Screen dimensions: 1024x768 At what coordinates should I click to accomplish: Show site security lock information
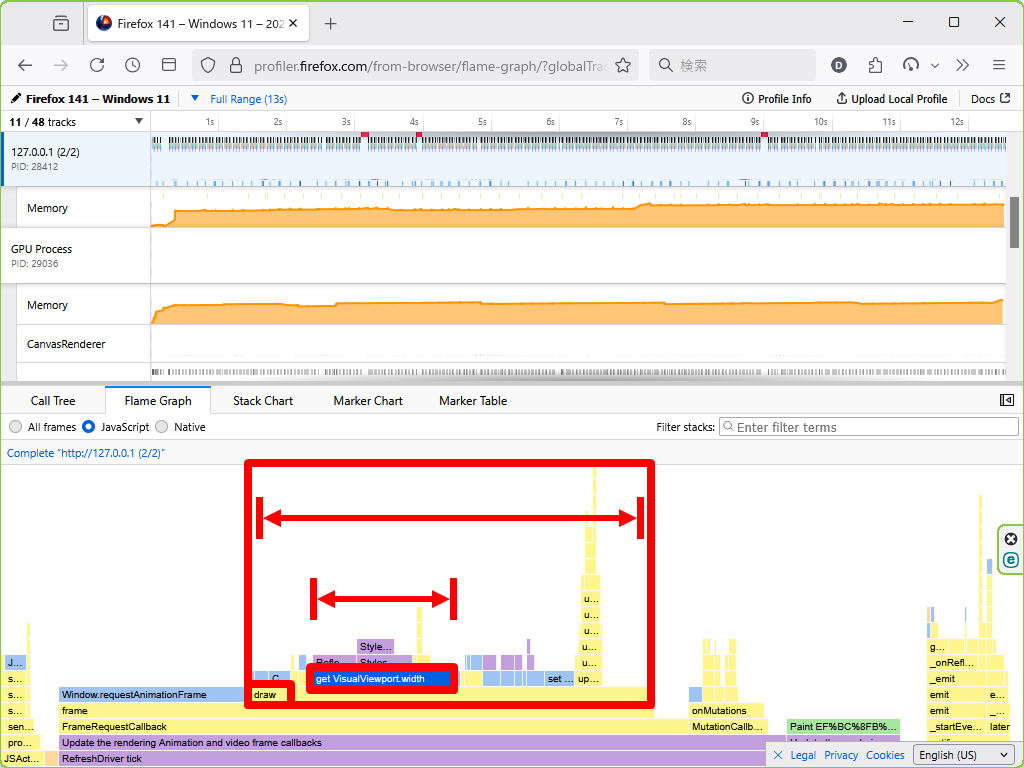[x=236, y=65]
